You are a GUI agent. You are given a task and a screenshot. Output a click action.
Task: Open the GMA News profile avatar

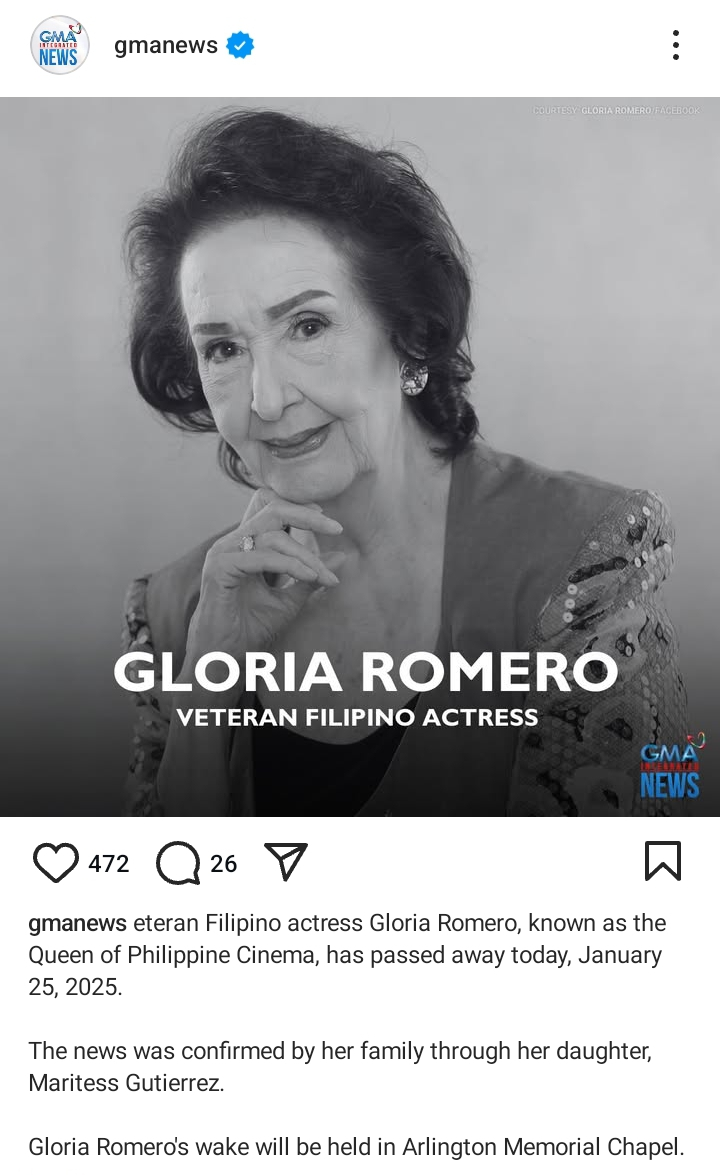pos(59,46)
